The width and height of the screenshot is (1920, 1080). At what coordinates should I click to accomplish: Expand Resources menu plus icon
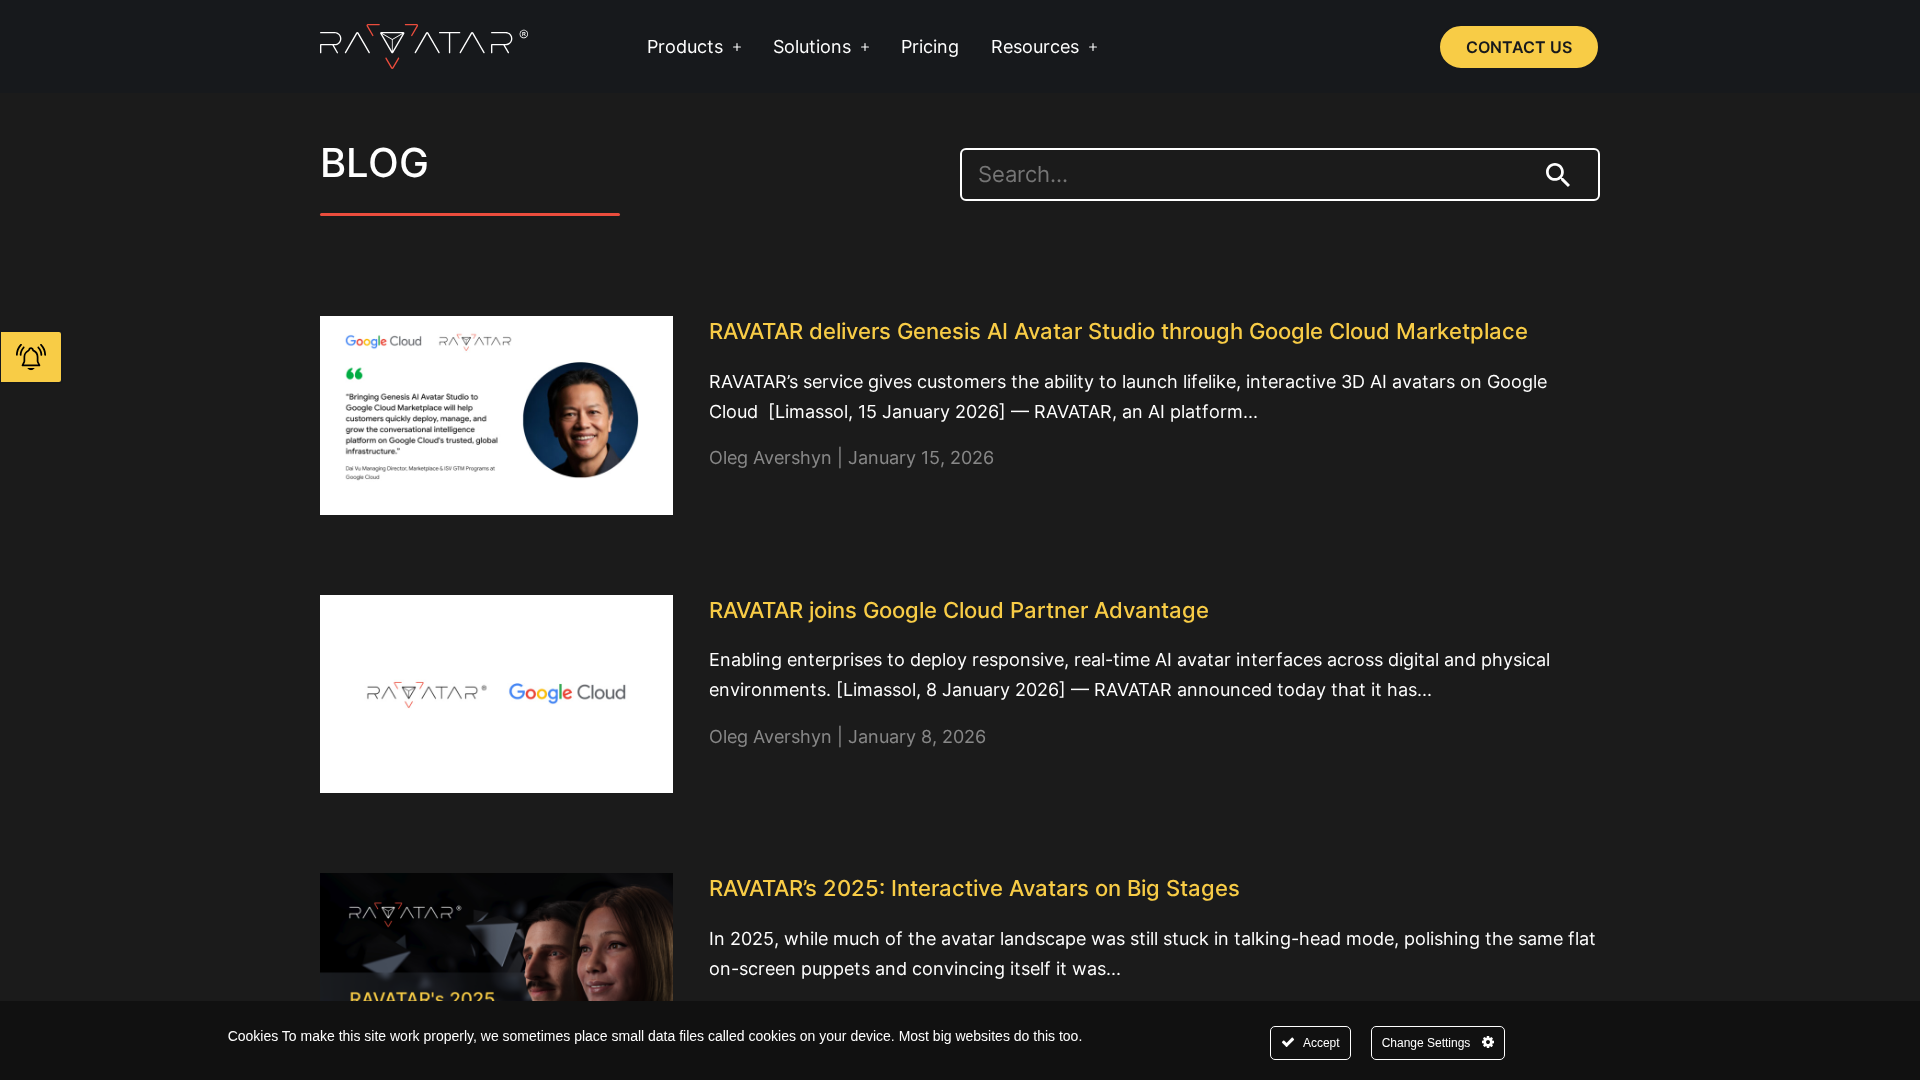[1093, 48]
